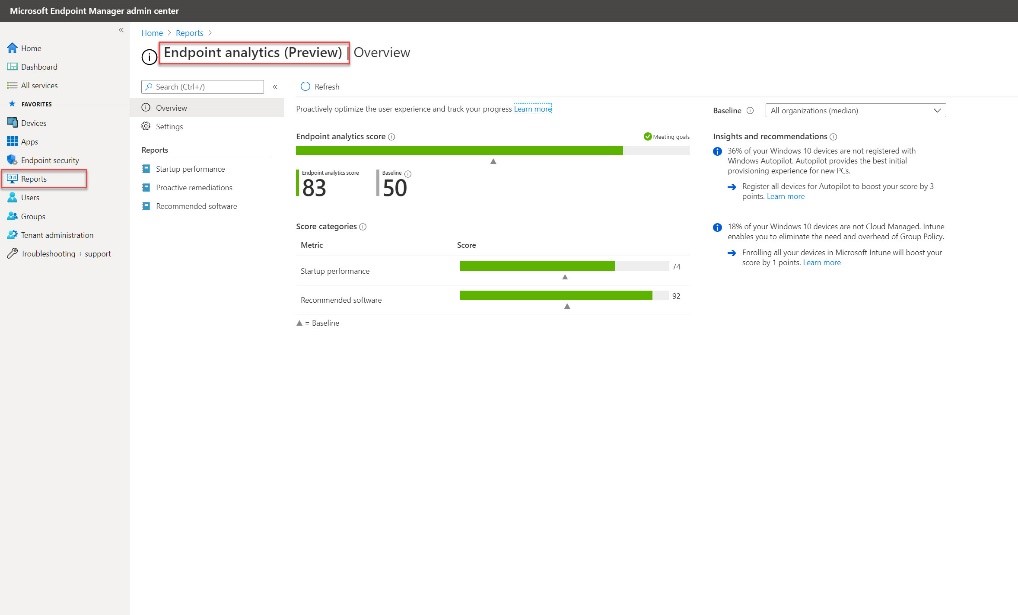Click the Overview info icon in menu
Viewport: 1018px width, 615px height.
[x=146, y=108]
